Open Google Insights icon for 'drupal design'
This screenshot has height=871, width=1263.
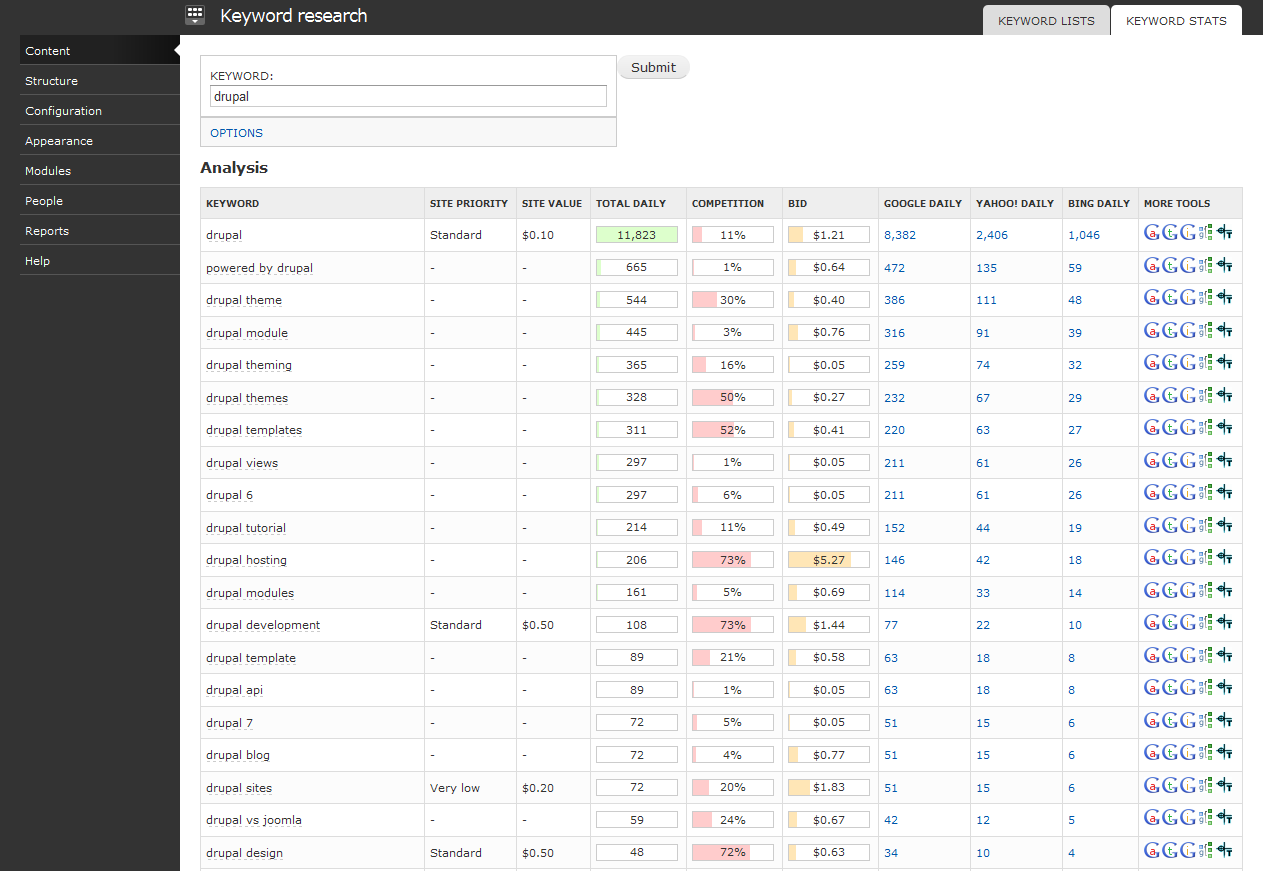click(1188, 852)
